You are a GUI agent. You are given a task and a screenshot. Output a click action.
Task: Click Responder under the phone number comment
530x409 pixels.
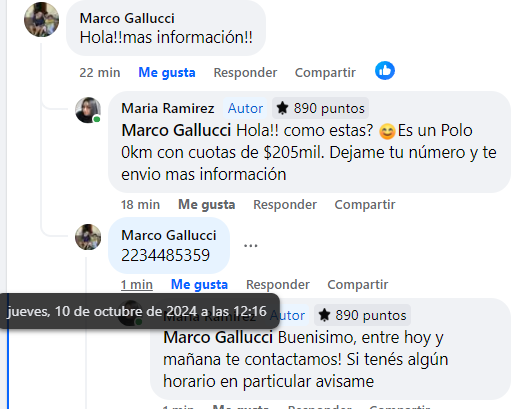click(x=278, y=285)
